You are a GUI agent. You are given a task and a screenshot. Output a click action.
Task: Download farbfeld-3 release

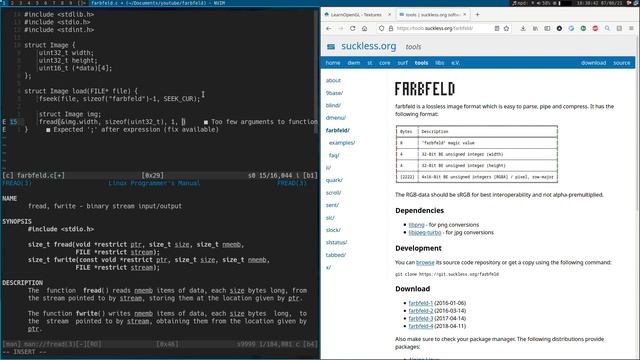[420, 318]
